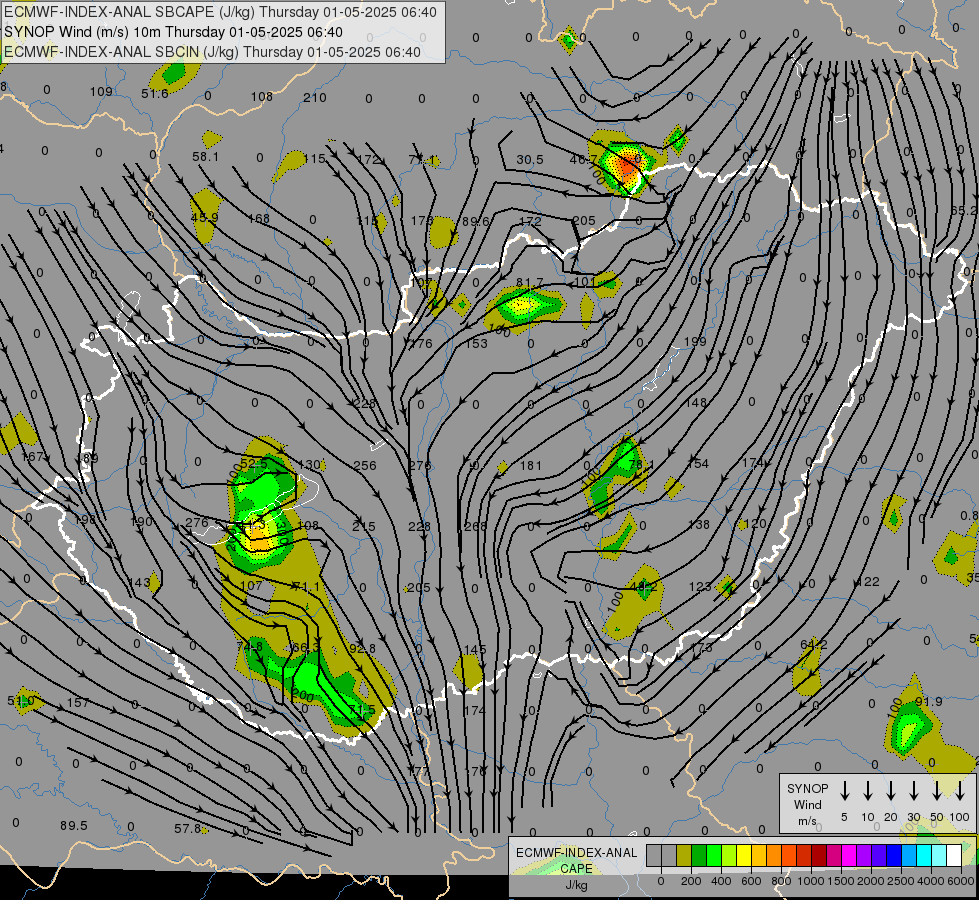Click the 2500 tick label on the CAPE scale
The width and height of the screenshot is (979, 900).
901,881
